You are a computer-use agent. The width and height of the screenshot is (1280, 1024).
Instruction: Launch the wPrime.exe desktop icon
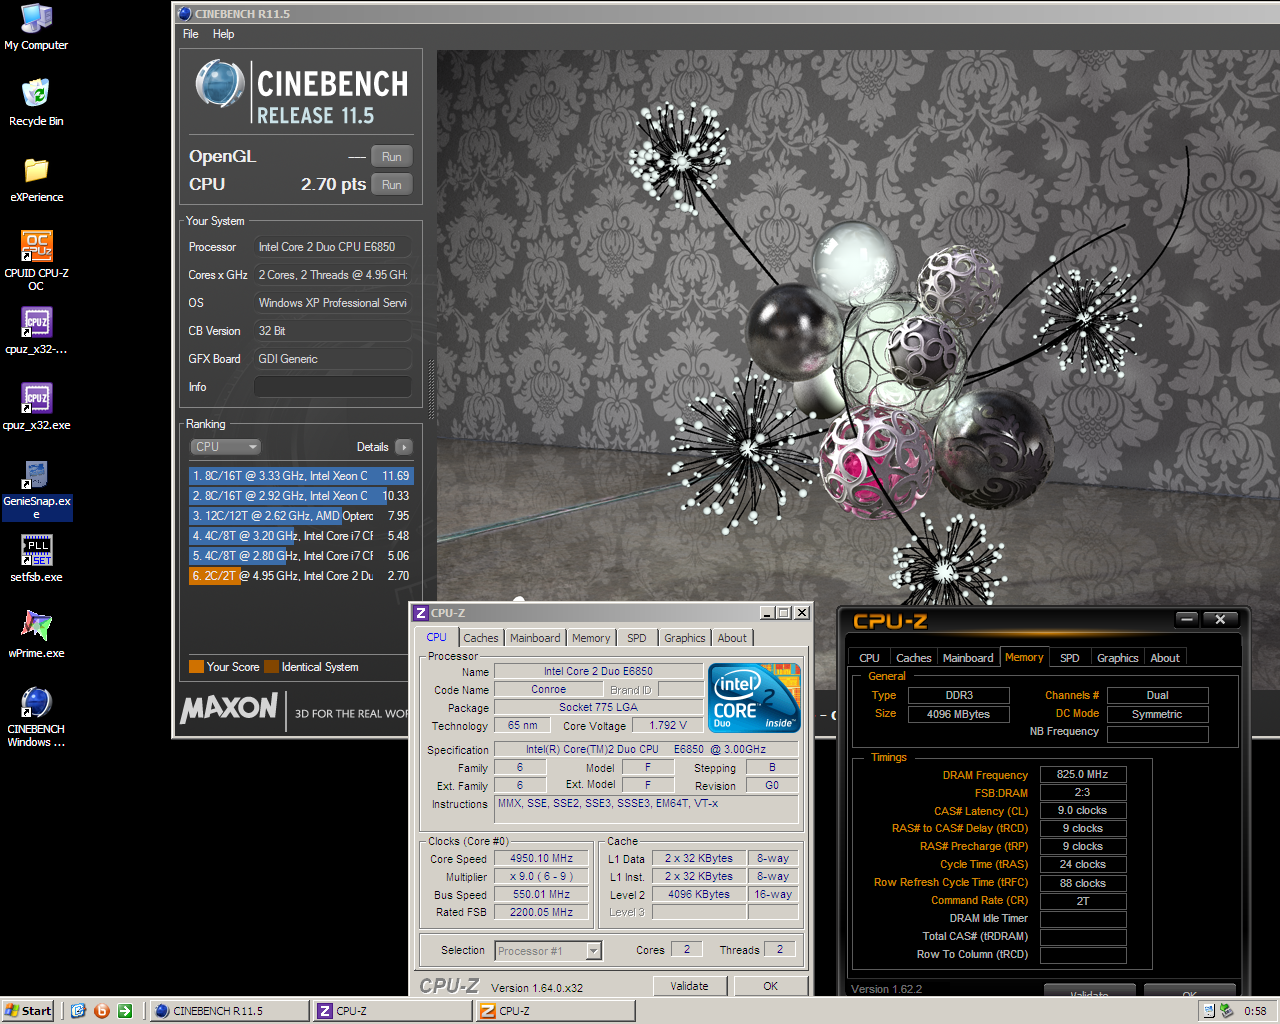click(36, 635)
